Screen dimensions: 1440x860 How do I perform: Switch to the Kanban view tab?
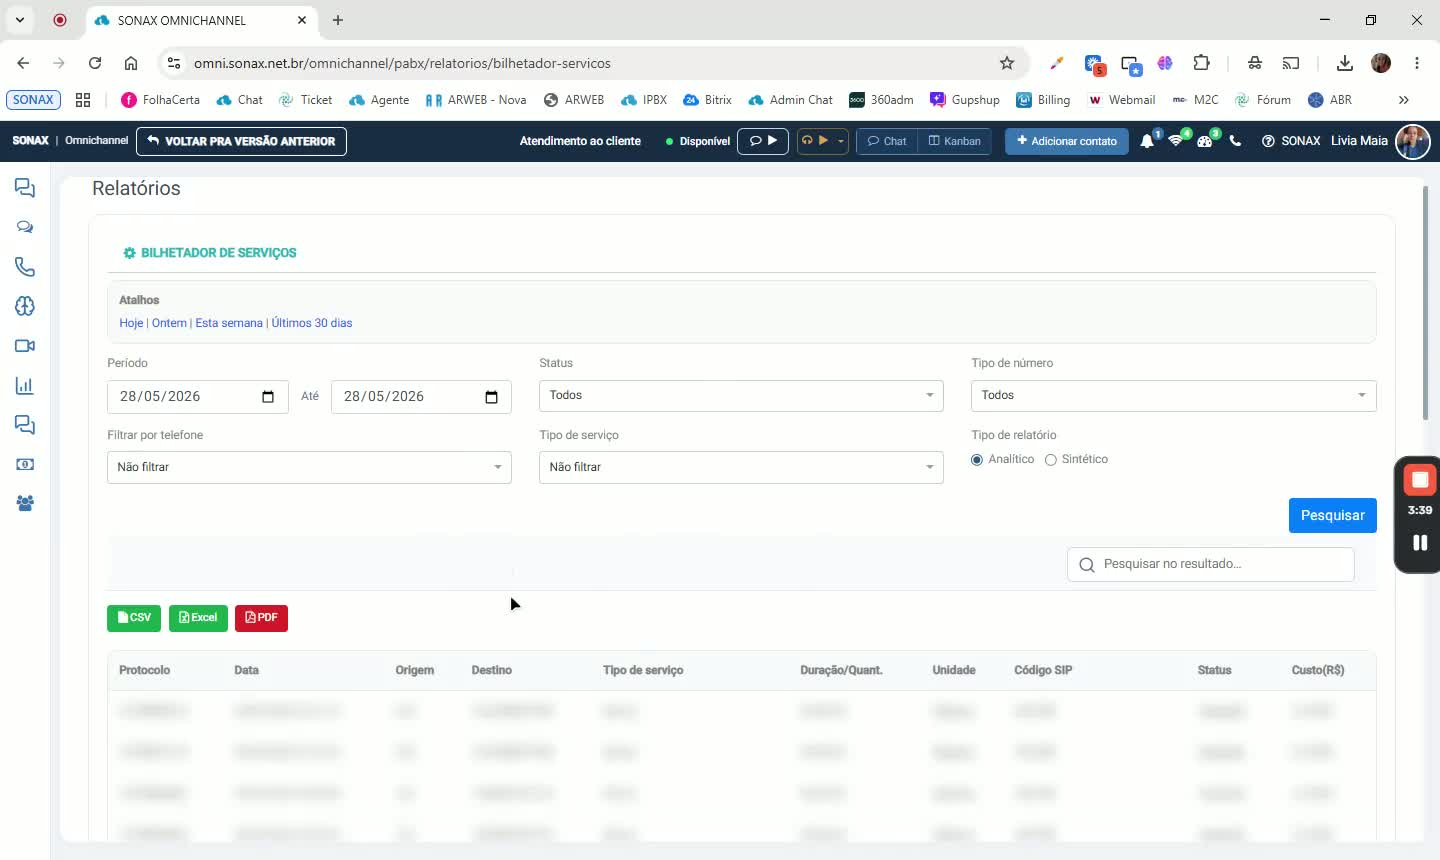click(x=954, y=141)
